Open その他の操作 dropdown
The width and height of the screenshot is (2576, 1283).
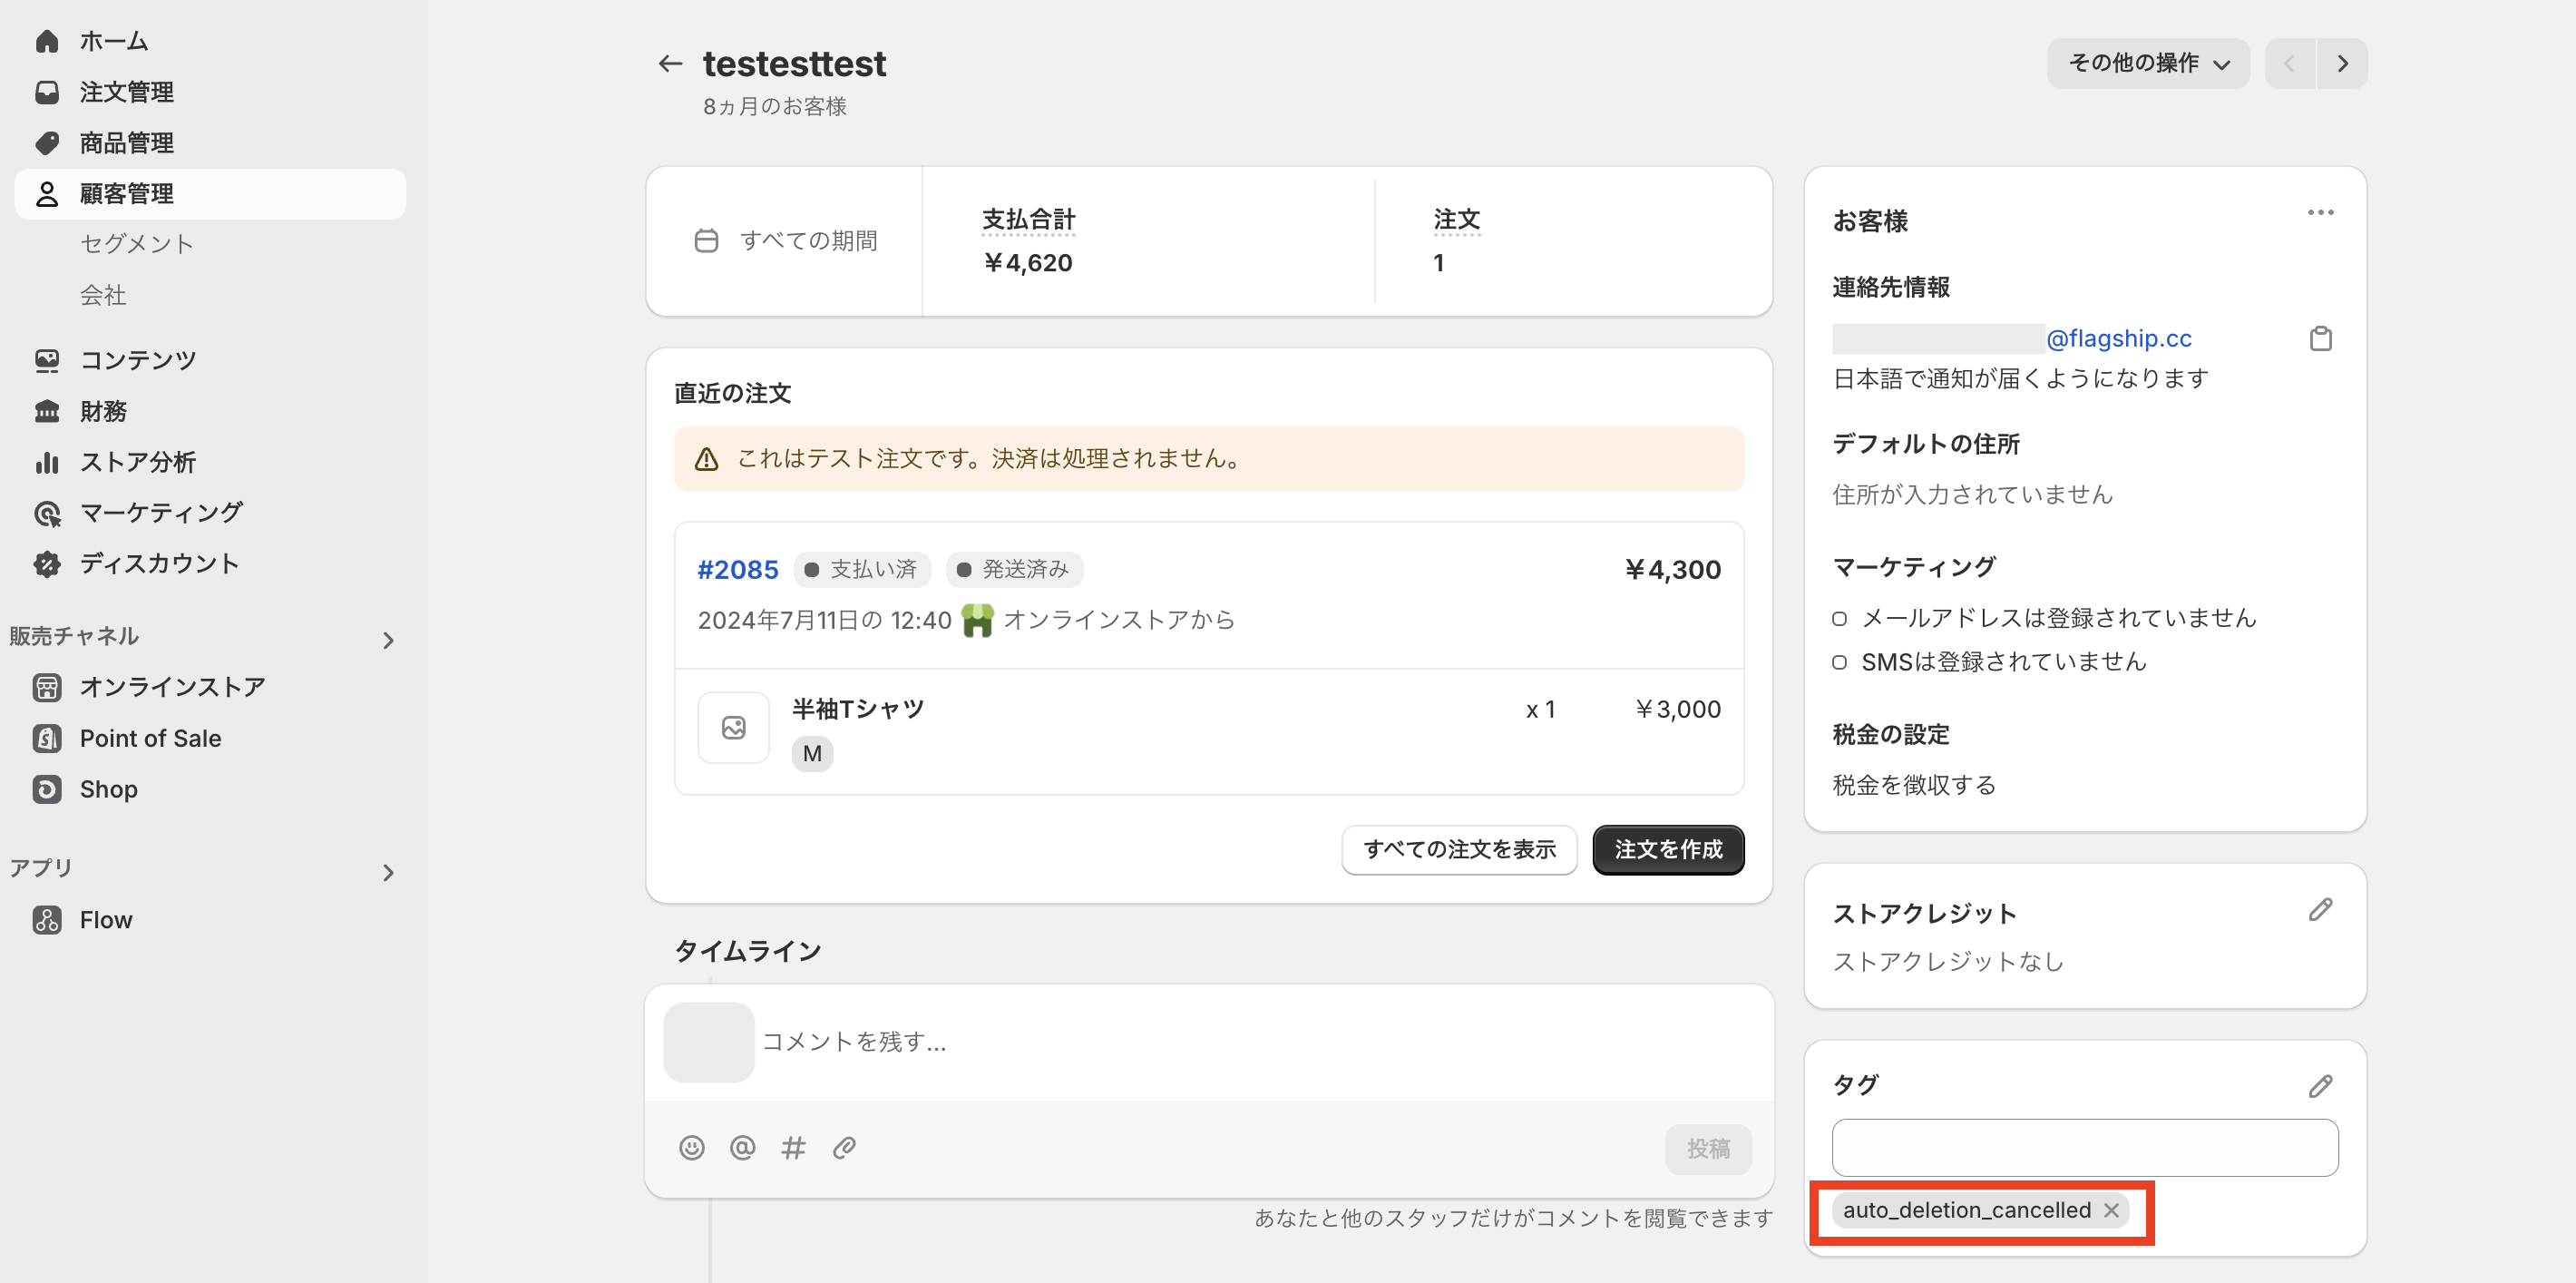pos(2148,63)
